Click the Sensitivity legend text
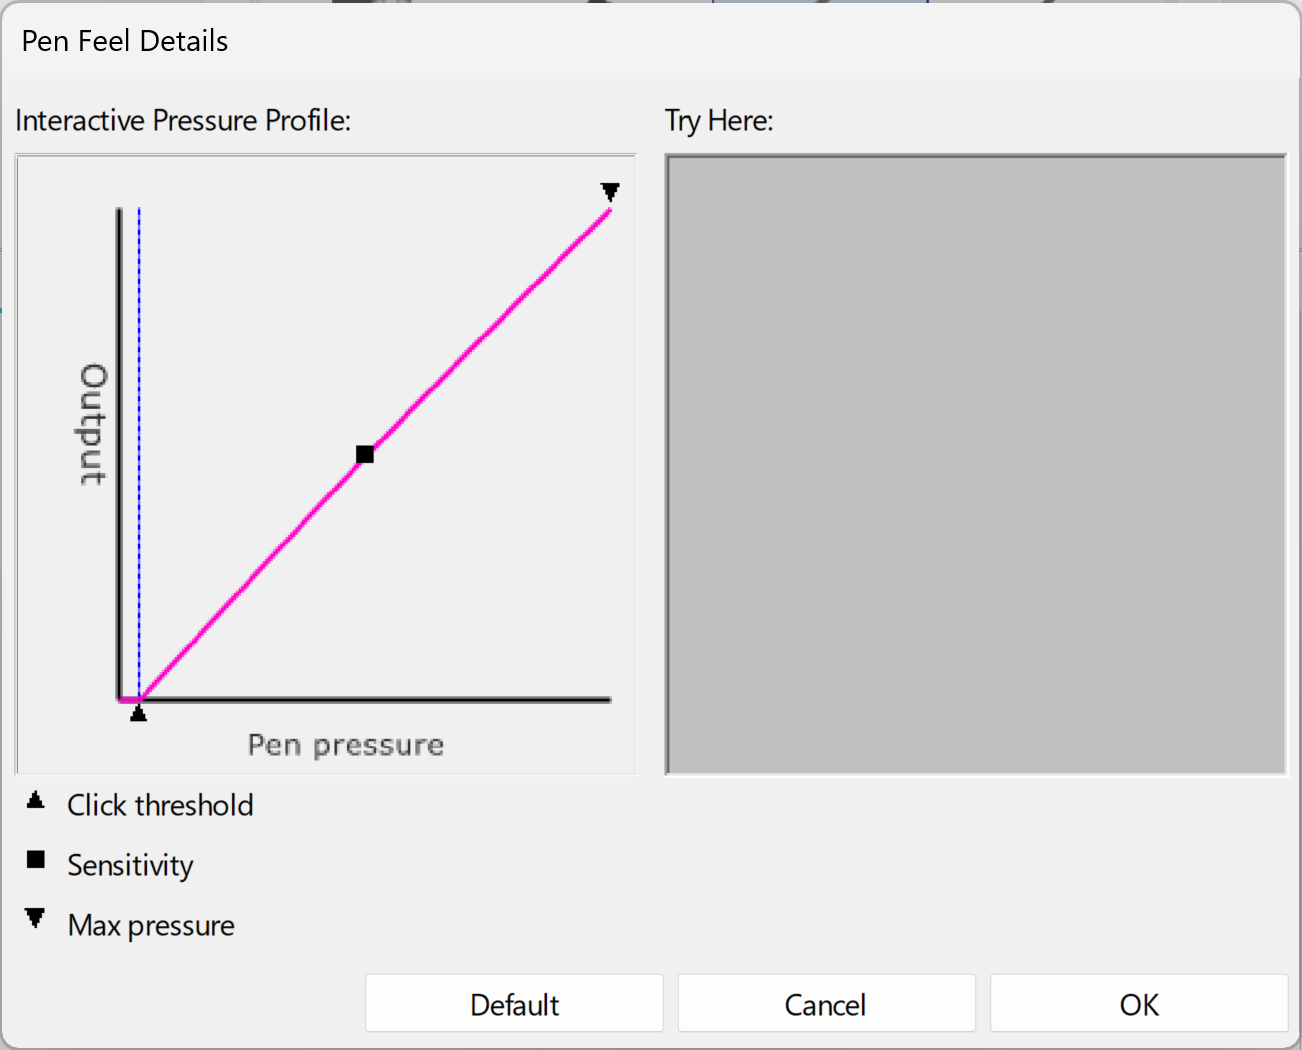The width and height of the screenshot is (1302, 1050). tap(130, 865)
